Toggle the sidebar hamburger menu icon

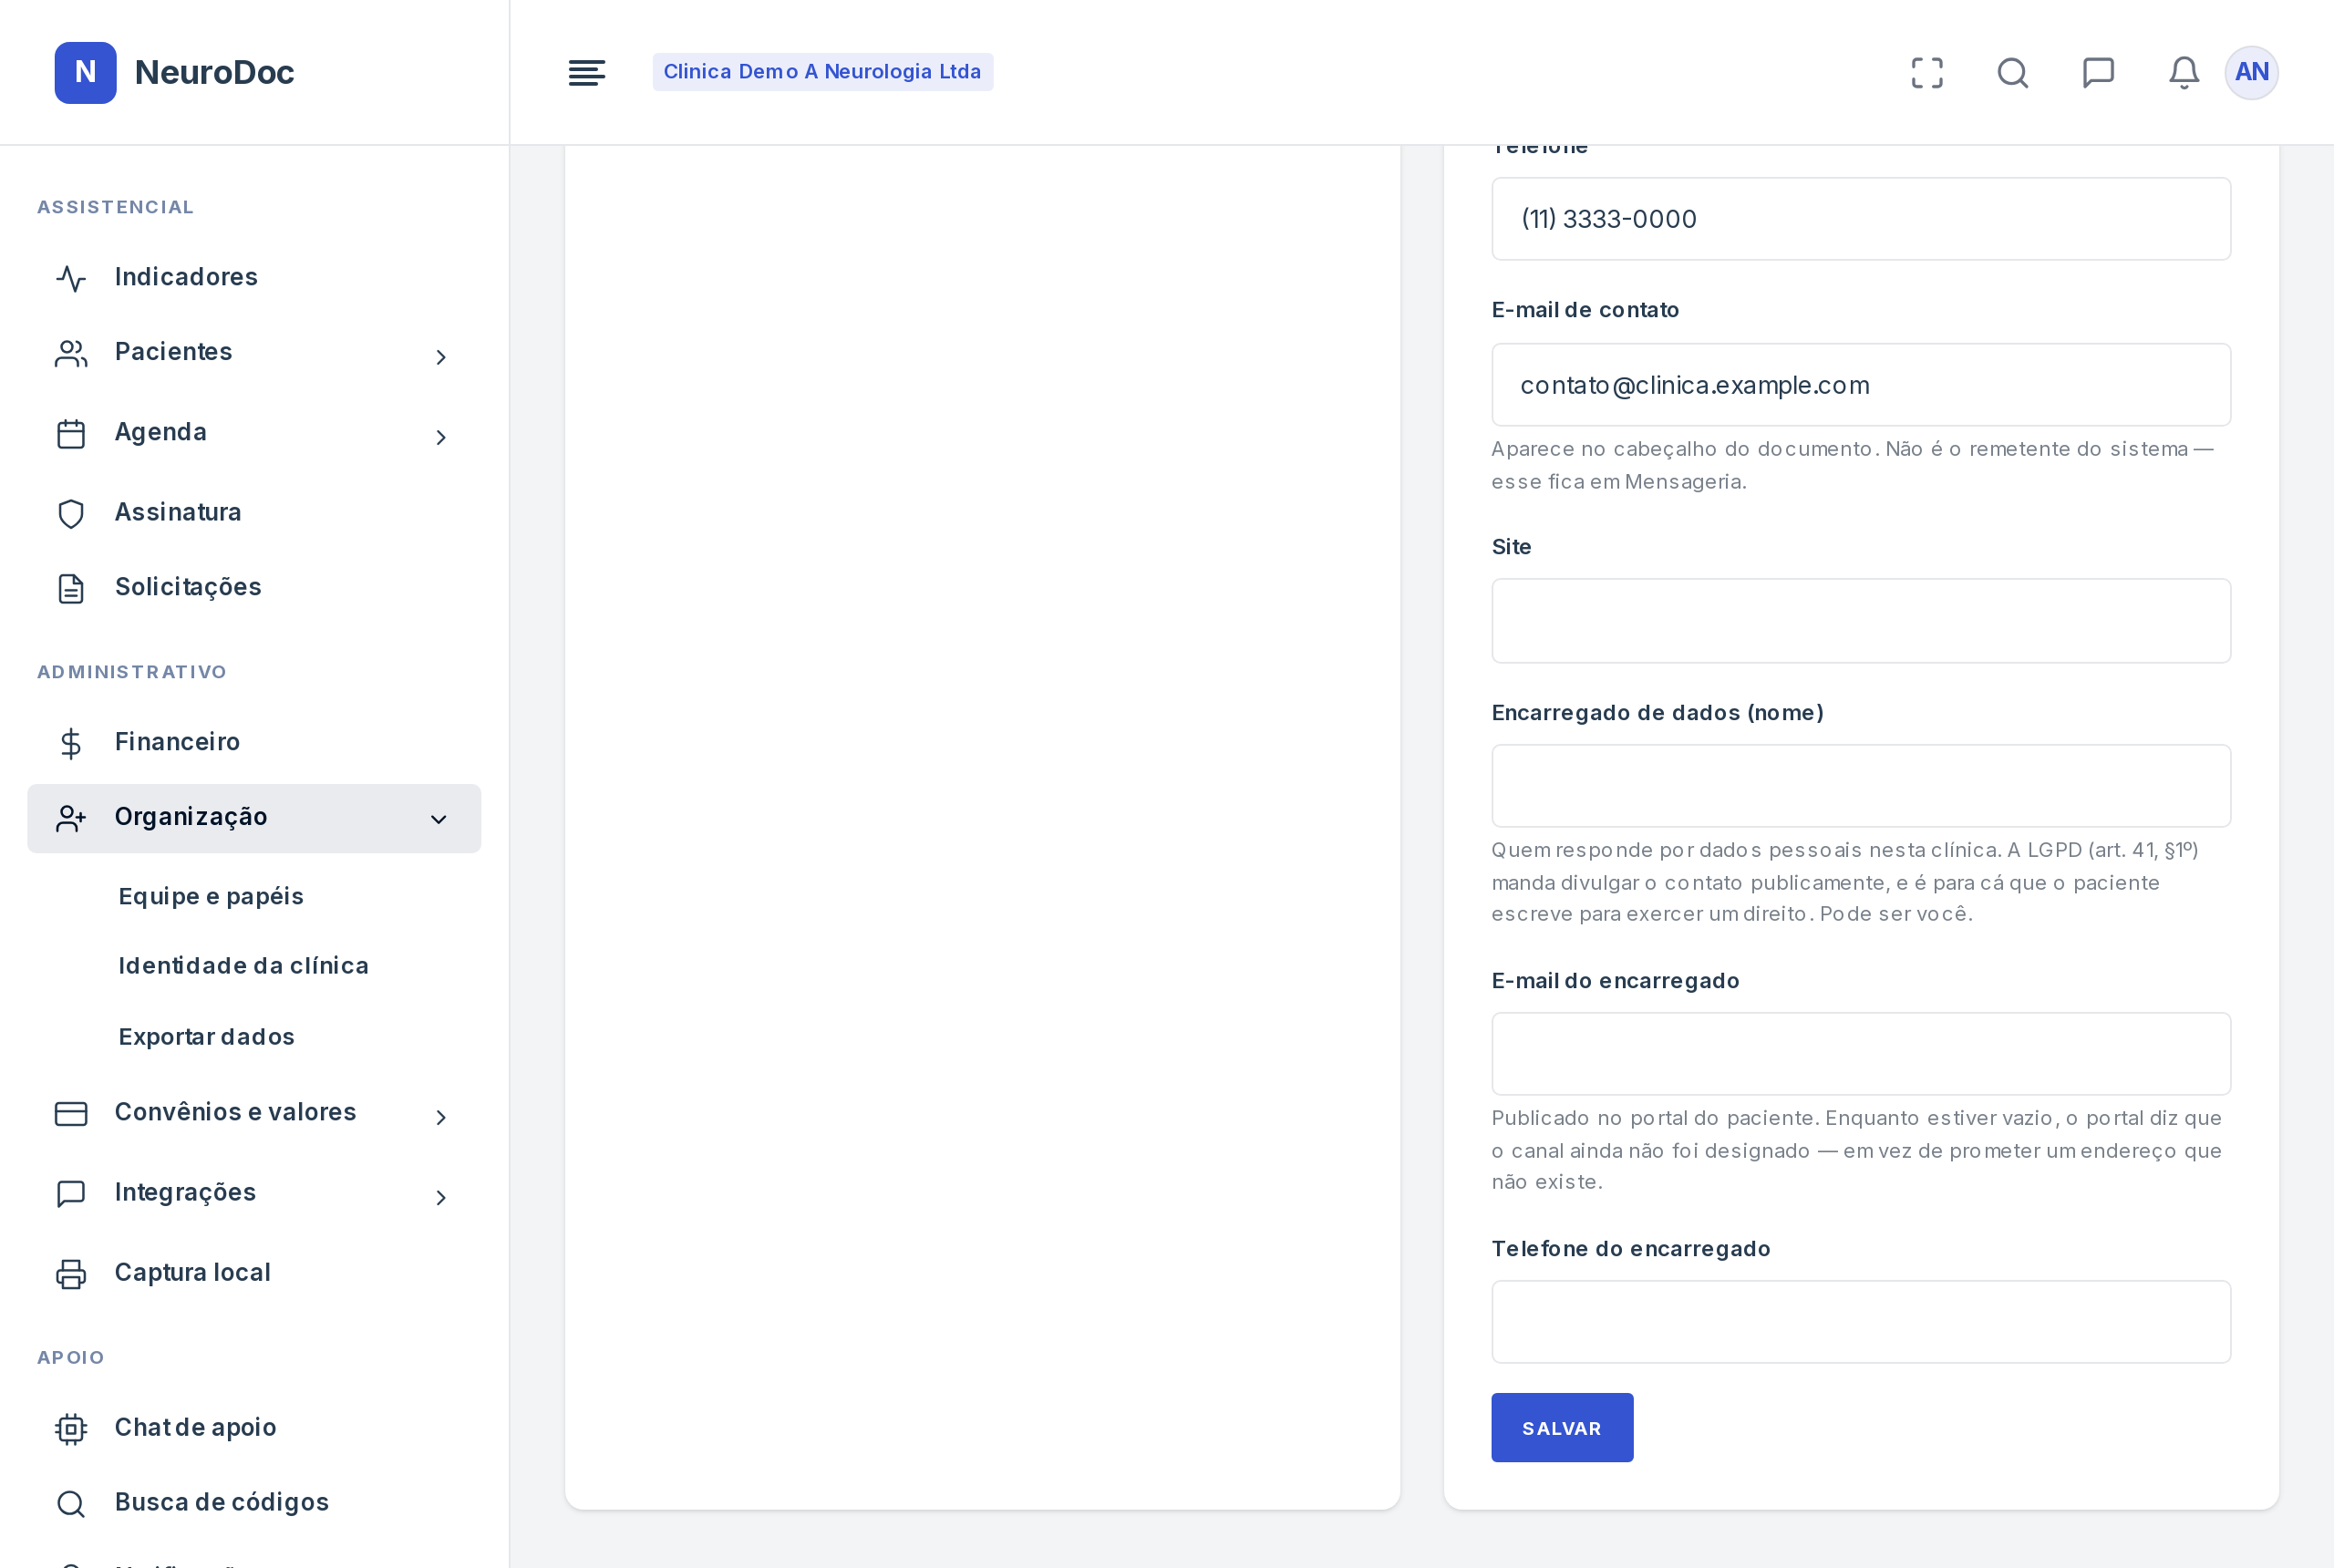coord(586,72)
